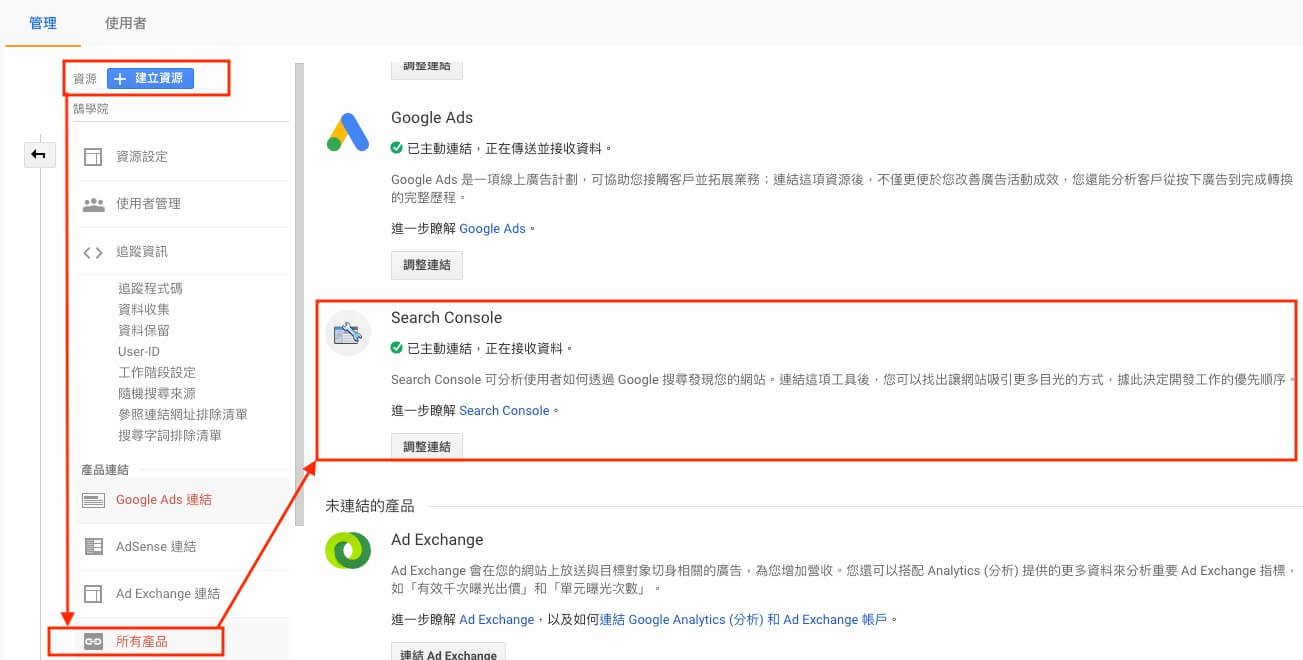Open 資料保留 submenu item
Viewport: 1303px width, 660px height.
point(144,330)
